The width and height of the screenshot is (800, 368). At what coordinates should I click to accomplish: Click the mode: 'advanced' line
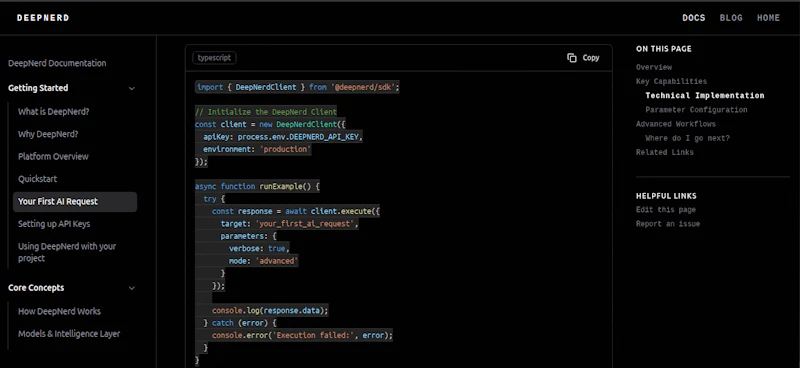[263, 261]
